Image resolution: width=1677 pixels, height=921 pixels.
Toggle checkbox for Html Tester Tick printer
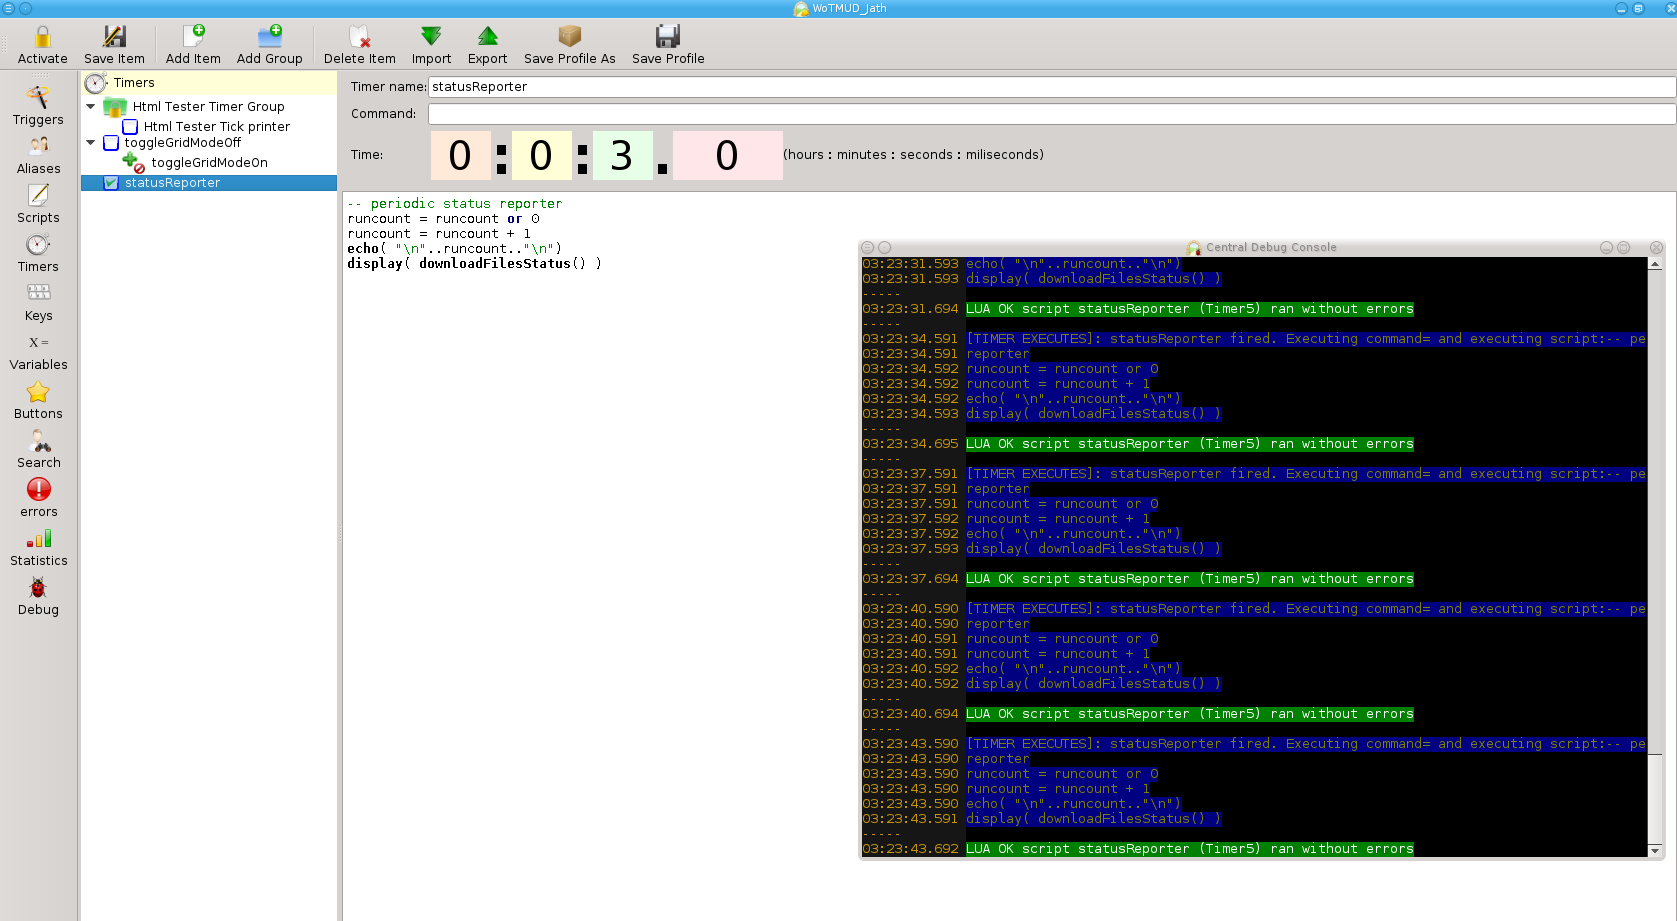[x=130, y=127]
